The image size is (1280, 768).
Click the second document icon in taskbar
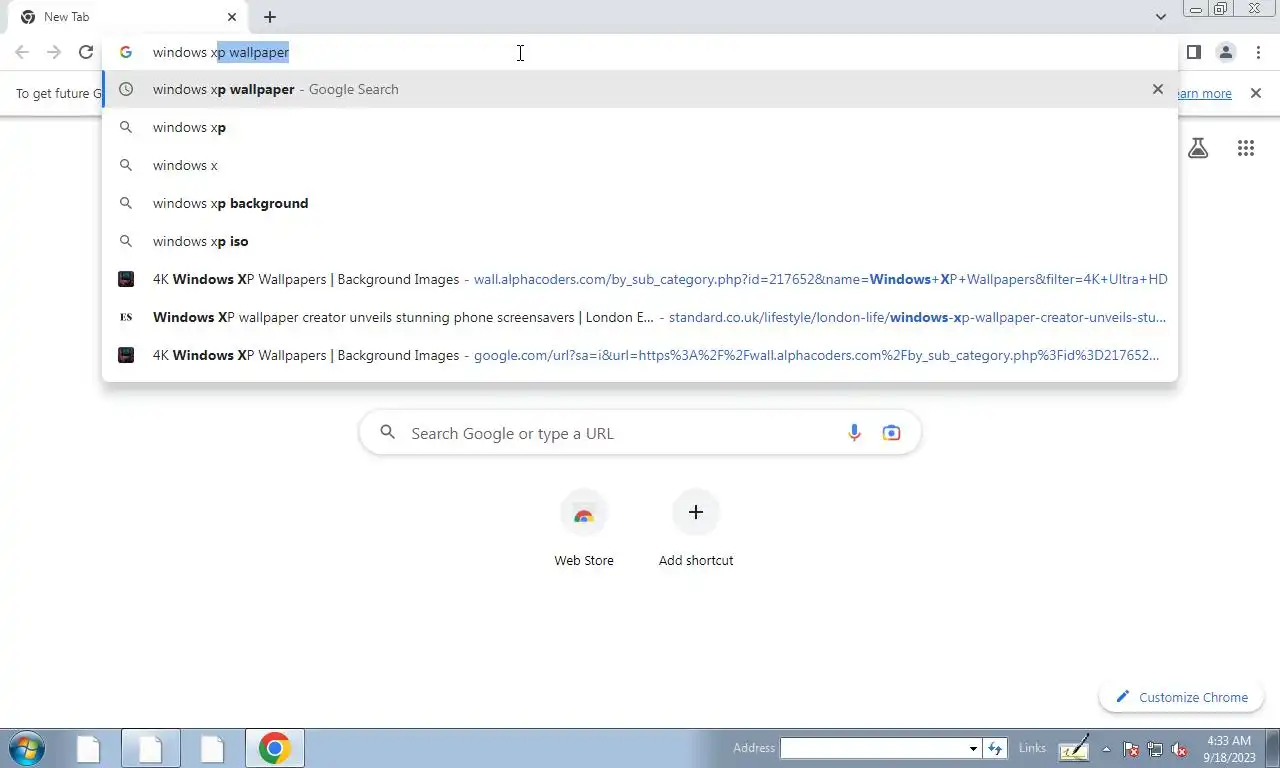pyautogui.click(x=150, y=748)
